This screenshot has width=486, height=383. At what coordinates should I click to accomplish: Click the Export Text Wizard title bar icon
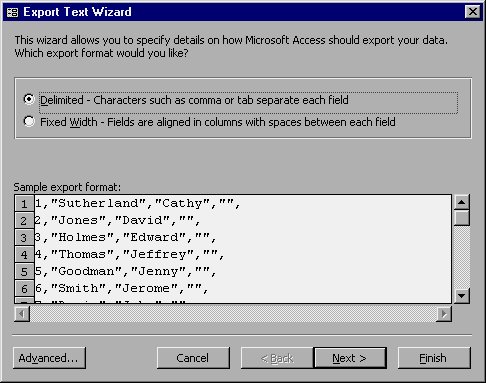12,12
